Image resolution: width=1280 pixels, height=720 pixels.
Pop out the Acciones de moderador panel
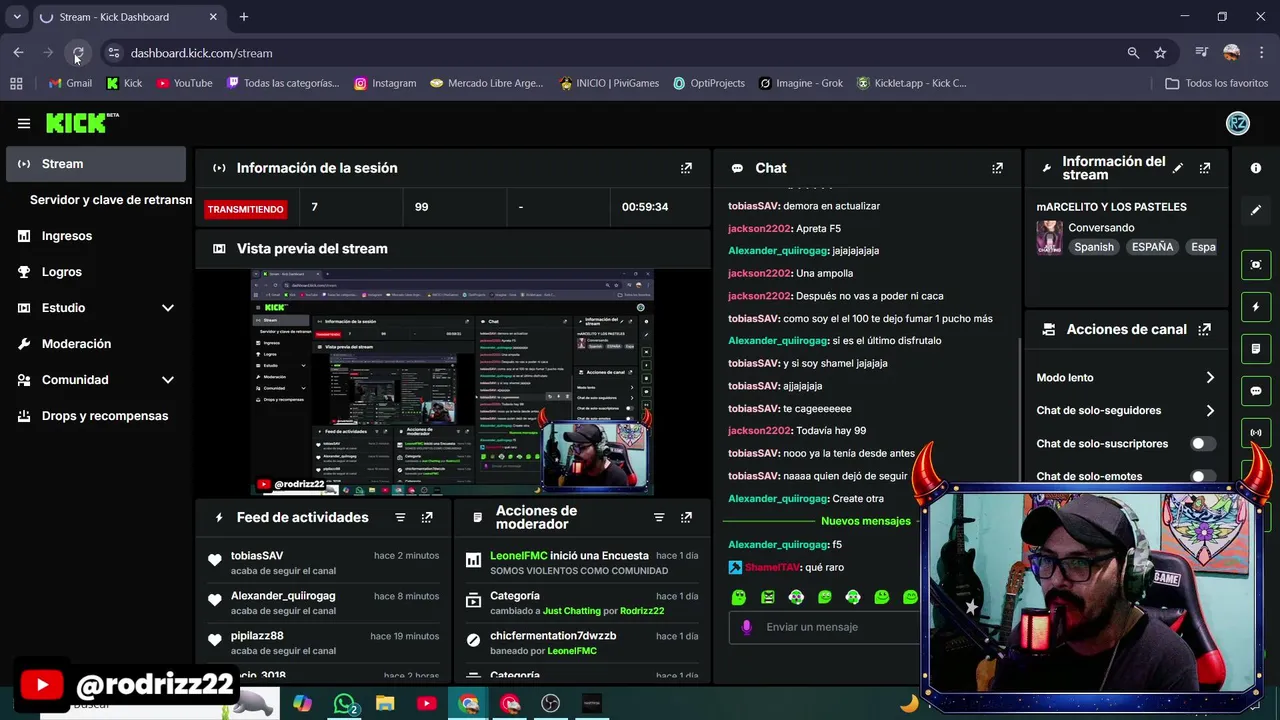[x=686, y=517]
